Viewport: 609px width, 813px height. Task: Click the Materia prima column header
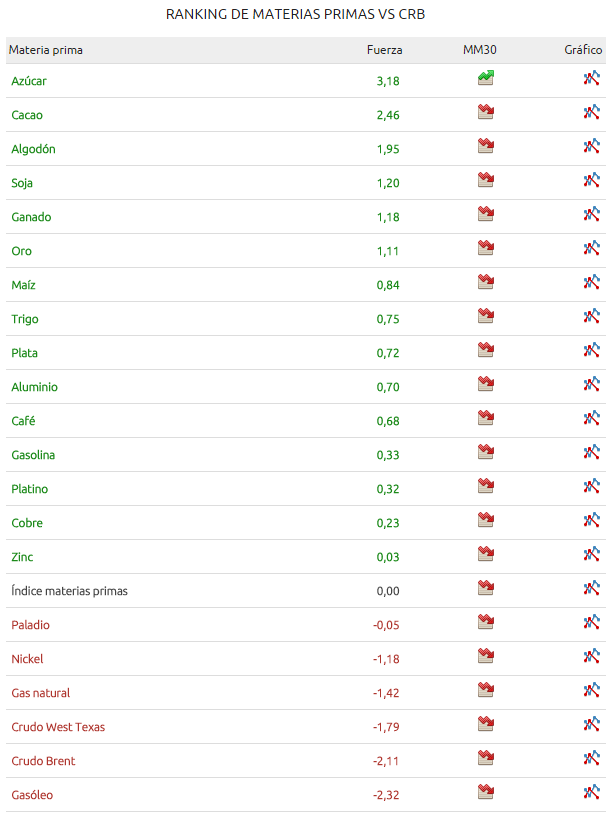46,50
